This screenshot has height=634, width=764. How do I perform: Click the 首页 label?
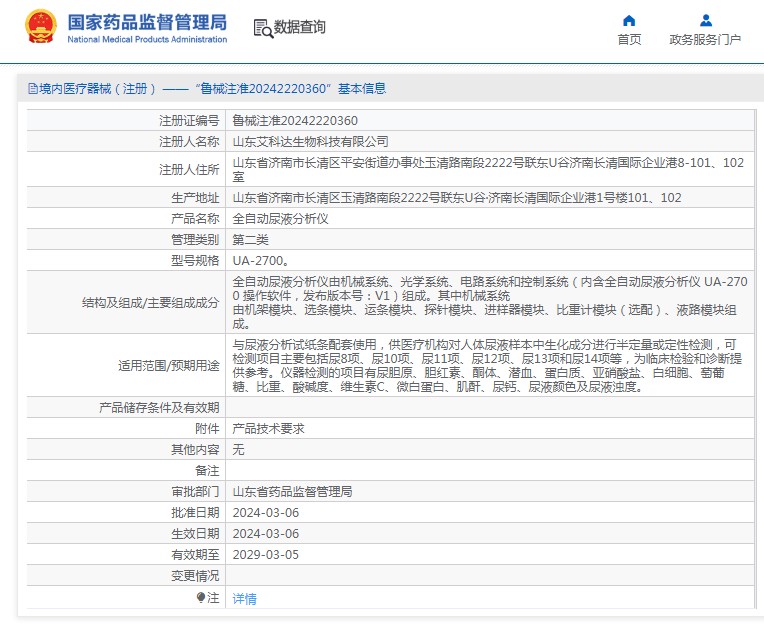click(x=629, y=39)
